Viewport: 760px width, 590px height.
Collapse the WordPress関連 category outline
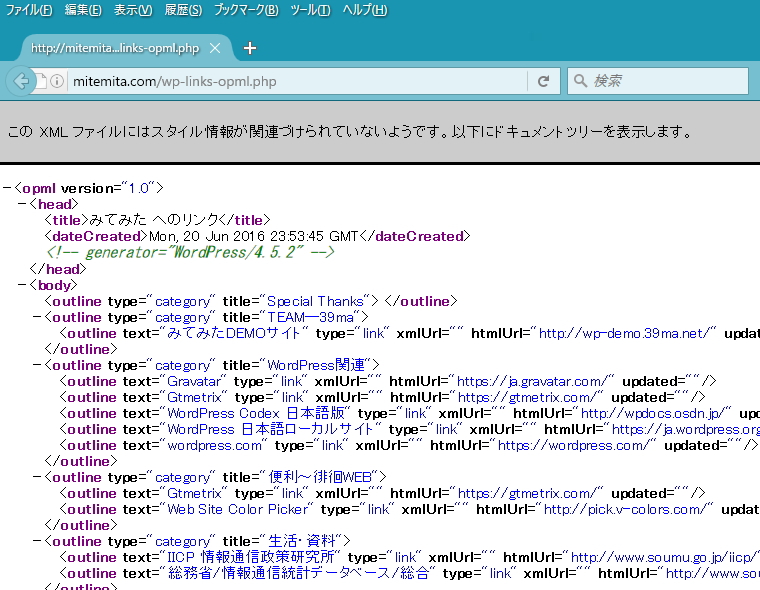37,365
